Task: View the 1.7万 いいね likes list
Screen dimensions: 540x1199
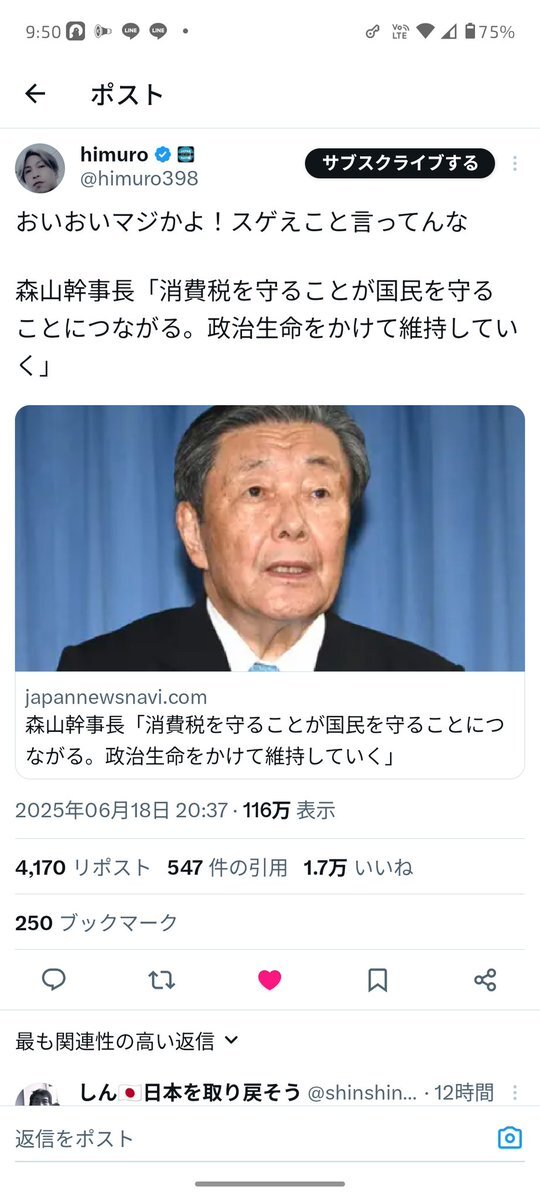Action: tap(358, 867)
